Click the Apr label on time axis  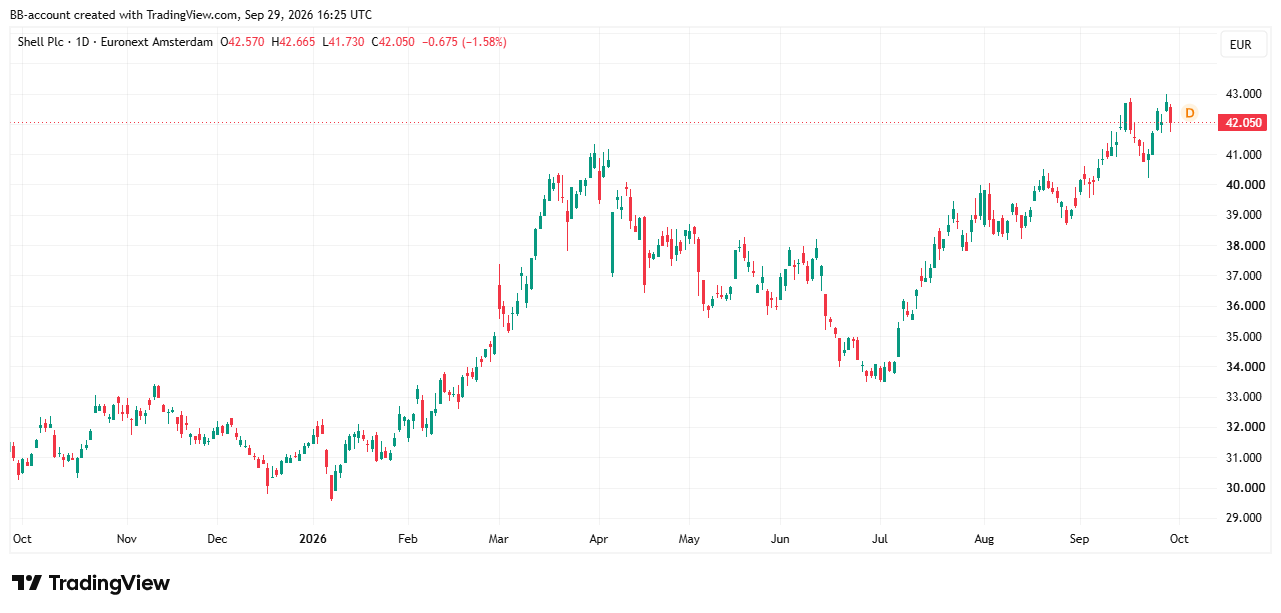click(x=598, y=539)
